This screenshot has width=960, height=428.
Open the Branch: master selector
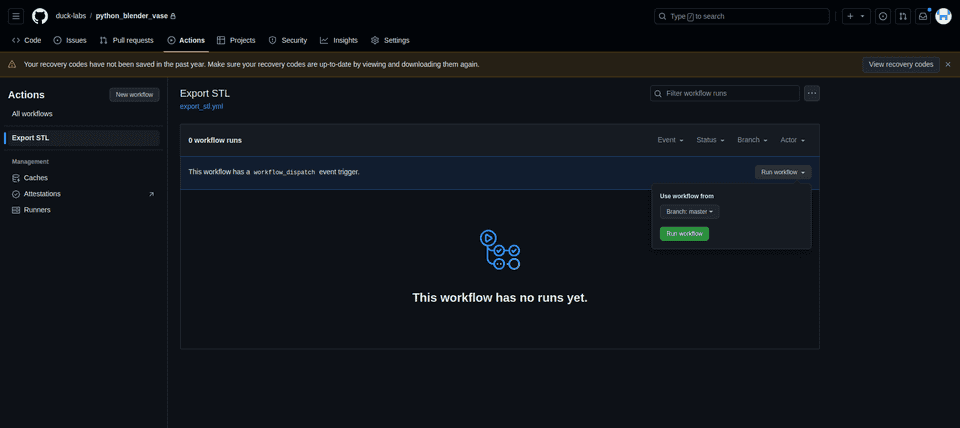[689, 212]
